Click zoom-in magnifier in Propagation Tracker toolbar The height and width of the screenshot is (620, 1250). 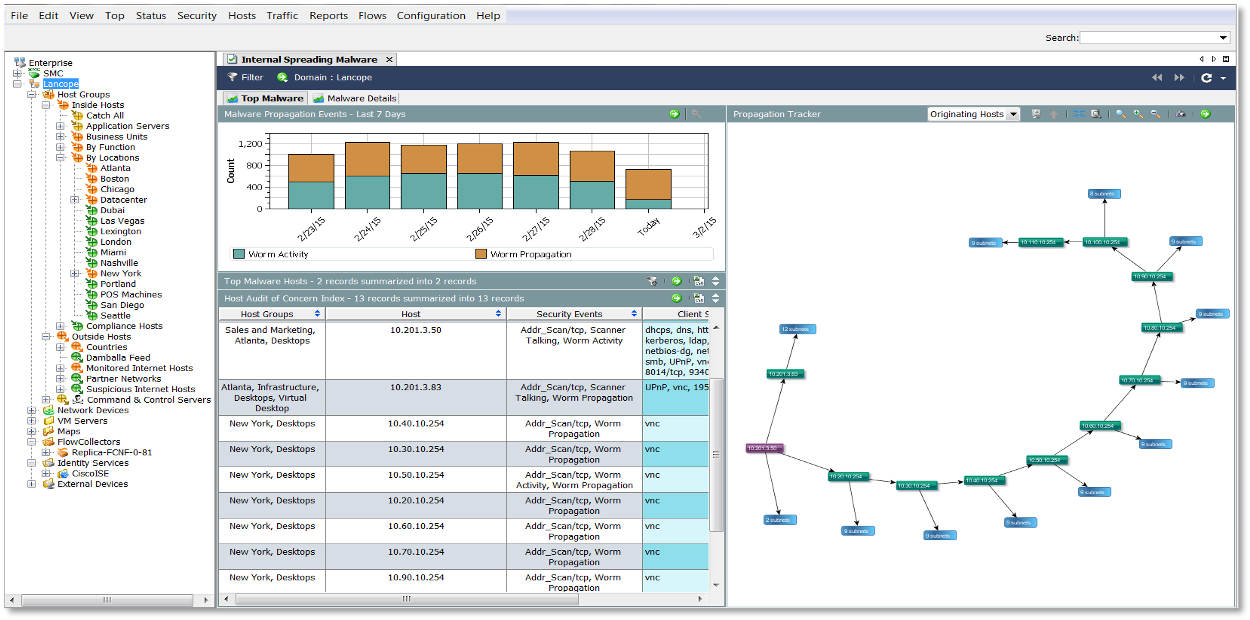point(1138,114)
